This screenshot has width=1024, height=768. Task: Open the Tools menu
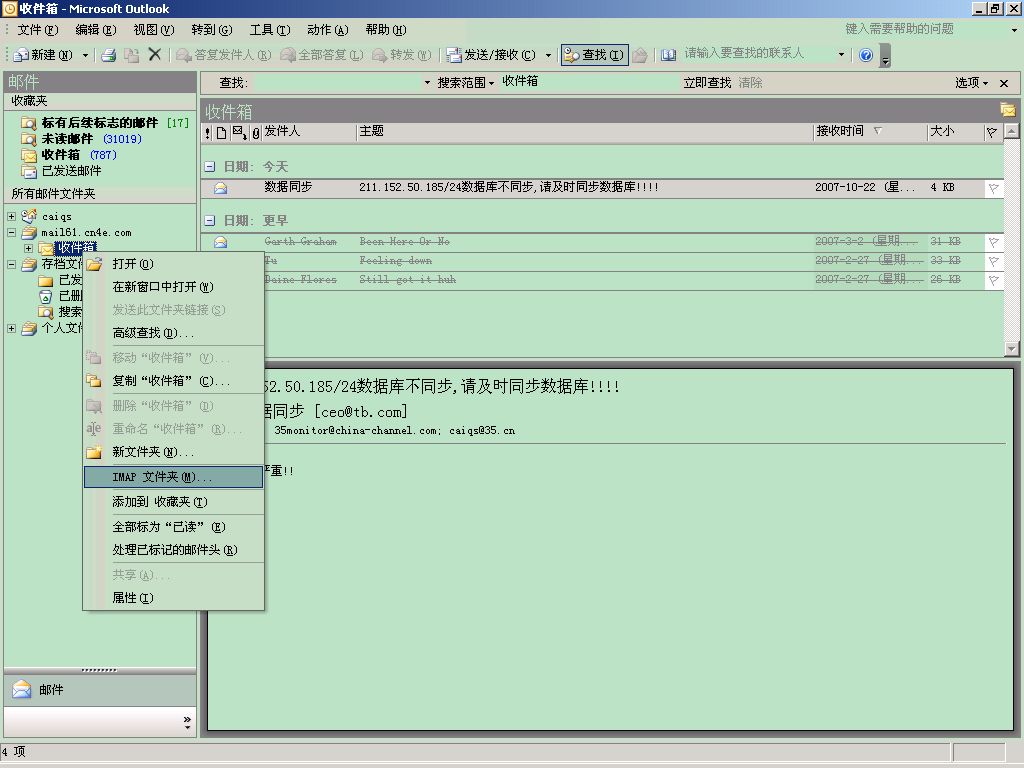point(270,30)
